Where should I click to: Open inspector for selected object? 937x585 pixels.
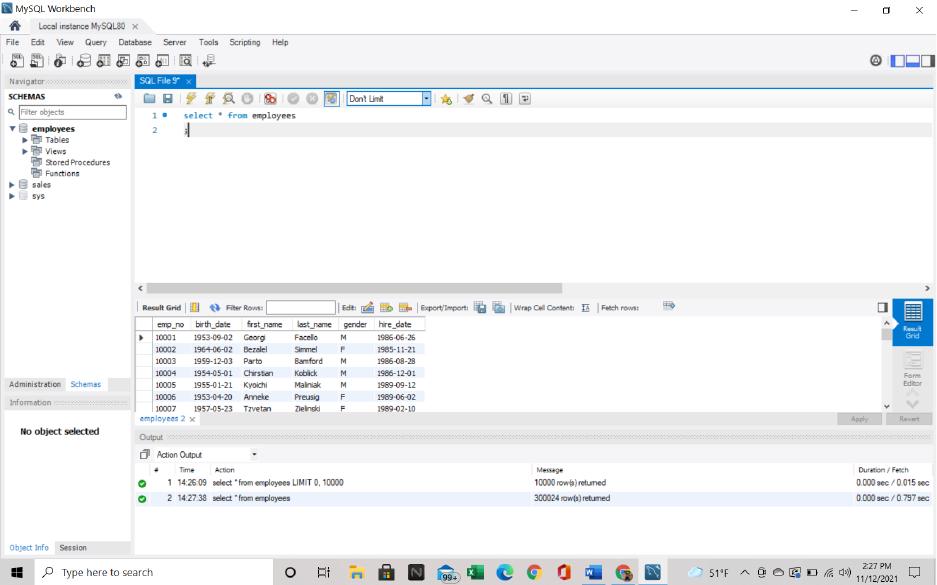click(x=60, y=60)
